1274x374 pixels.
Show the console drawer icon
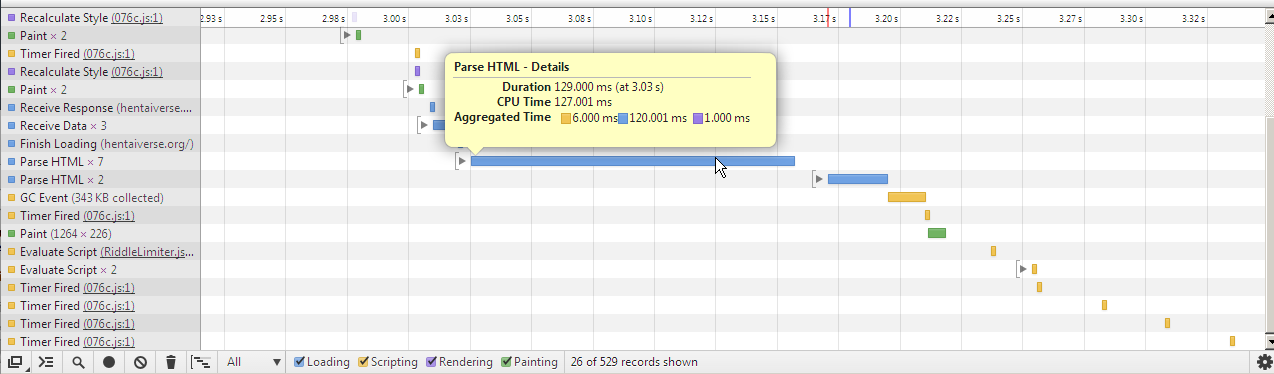[x=46, y=362]
